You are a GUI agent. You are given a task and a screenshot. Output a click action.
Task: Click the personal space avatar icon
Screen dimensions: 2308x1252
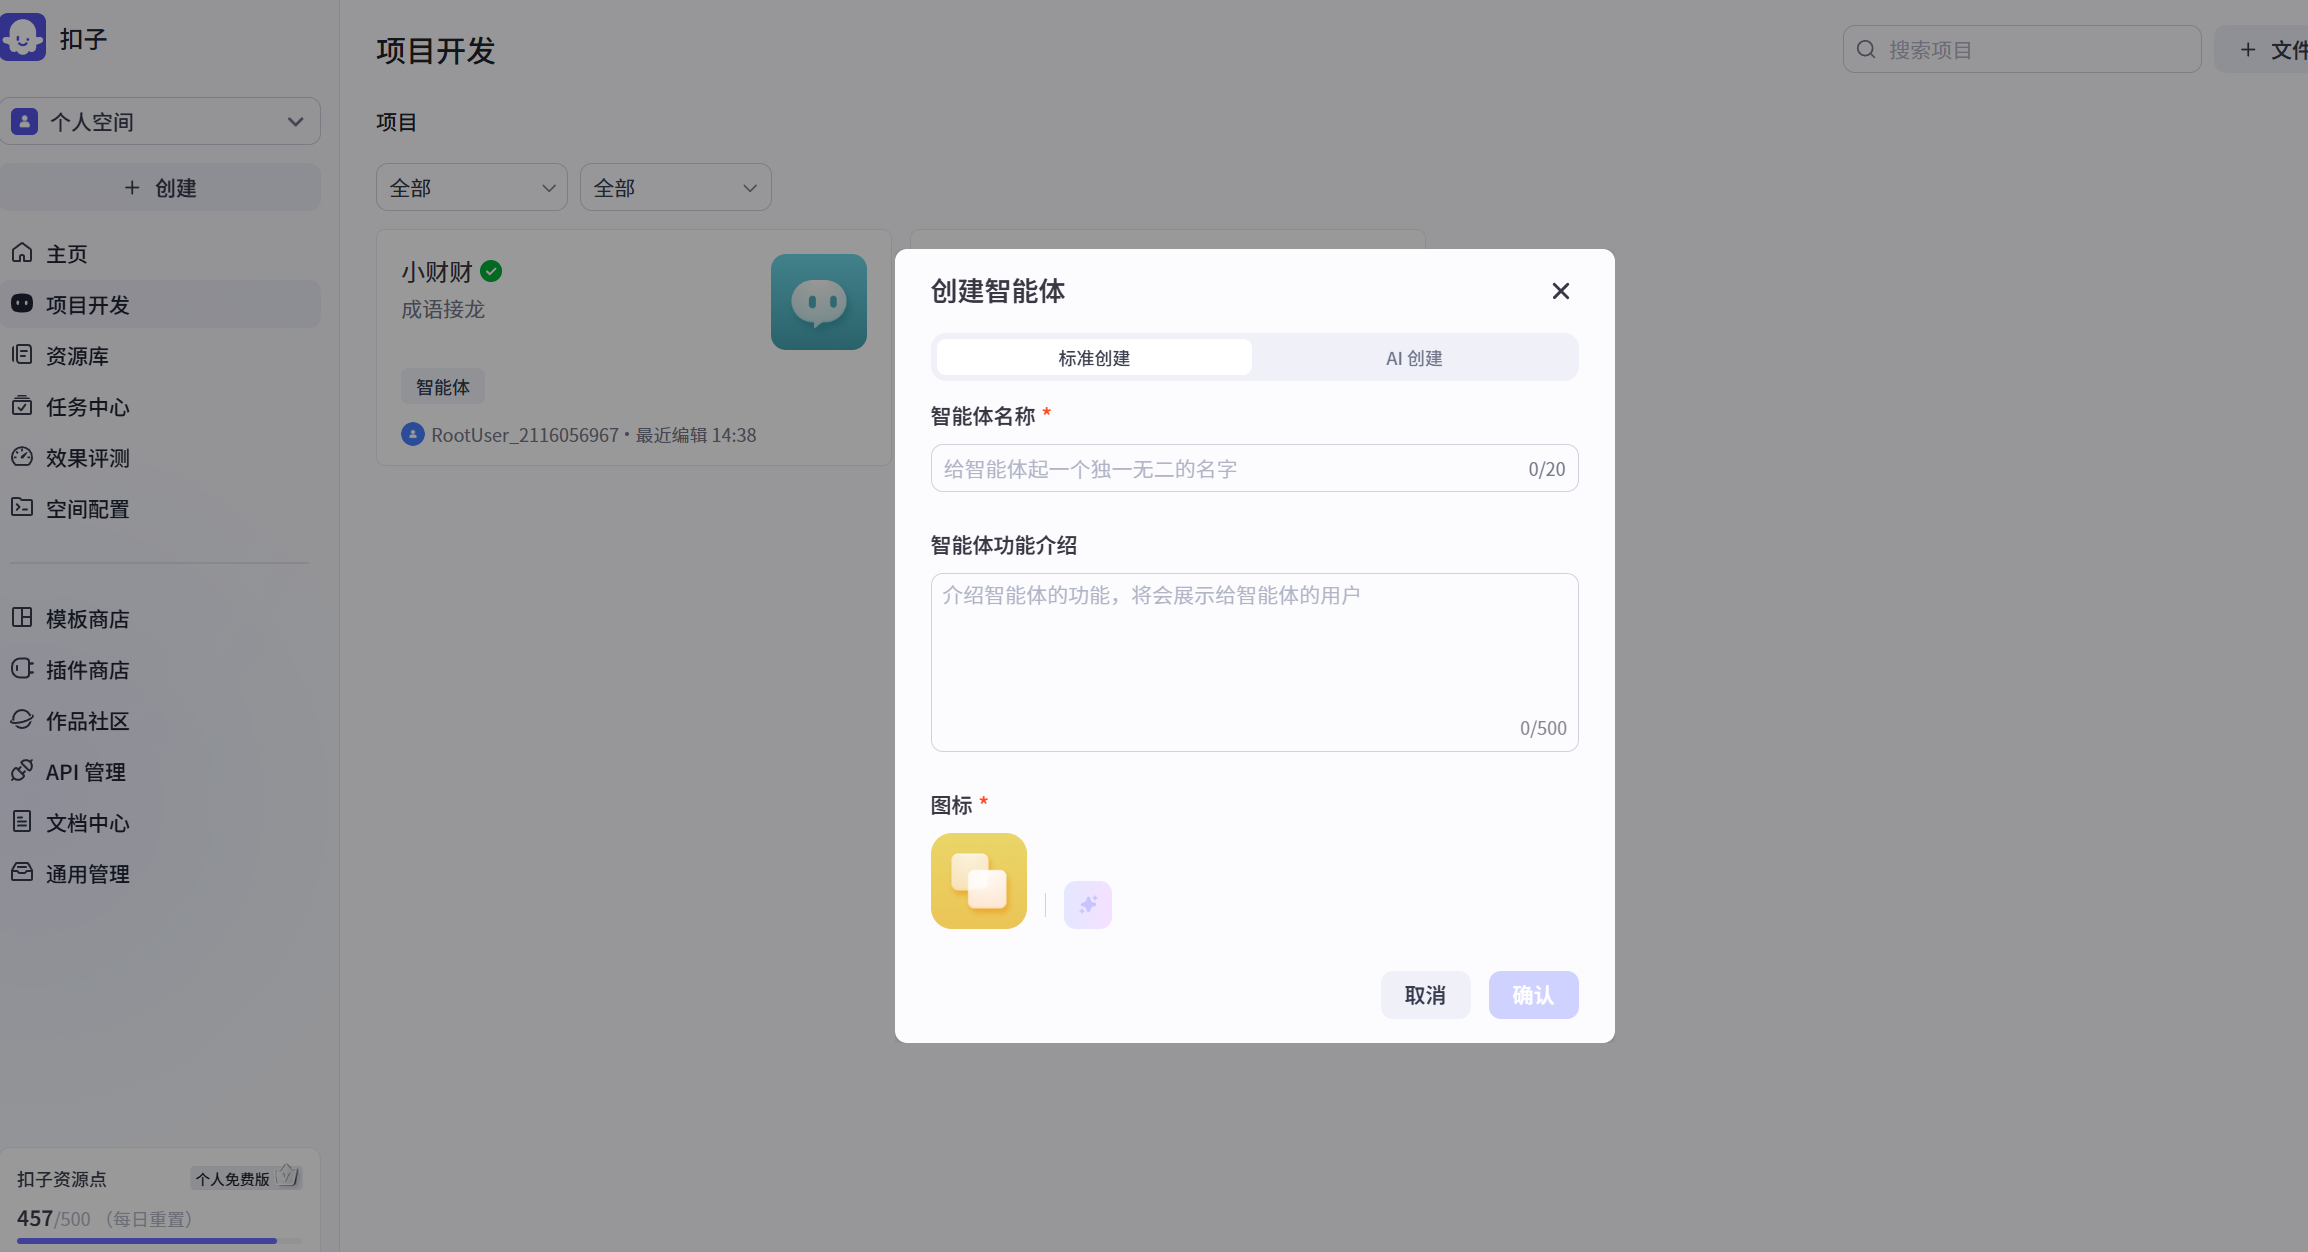click(x=24, y=121)
